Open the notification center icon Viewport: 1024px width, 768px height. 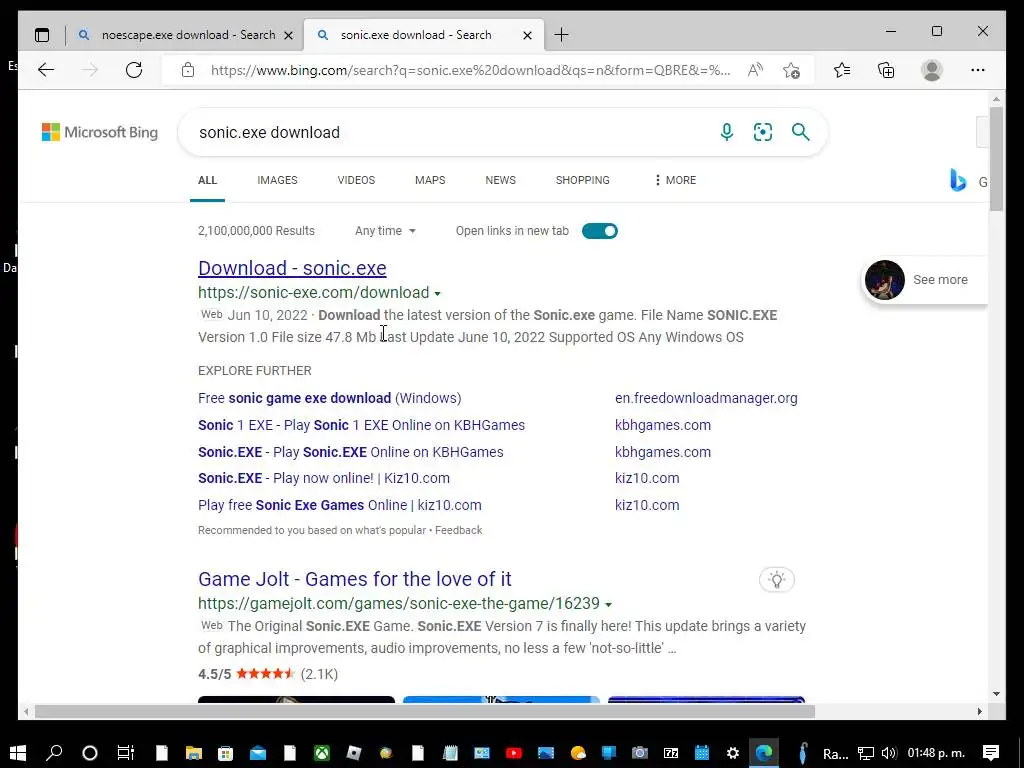(x=991, y=753)
